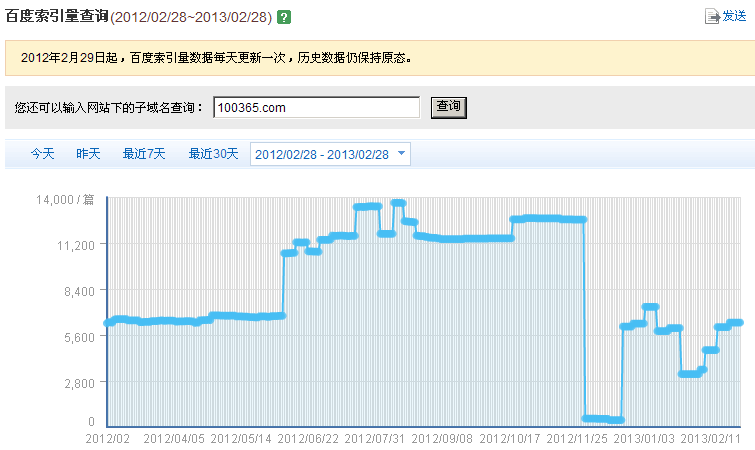The height and width of the screenshot is (450, 755).
Task: Click the yellow notice about 2012年2月29日起
Action: pos(379,58)
